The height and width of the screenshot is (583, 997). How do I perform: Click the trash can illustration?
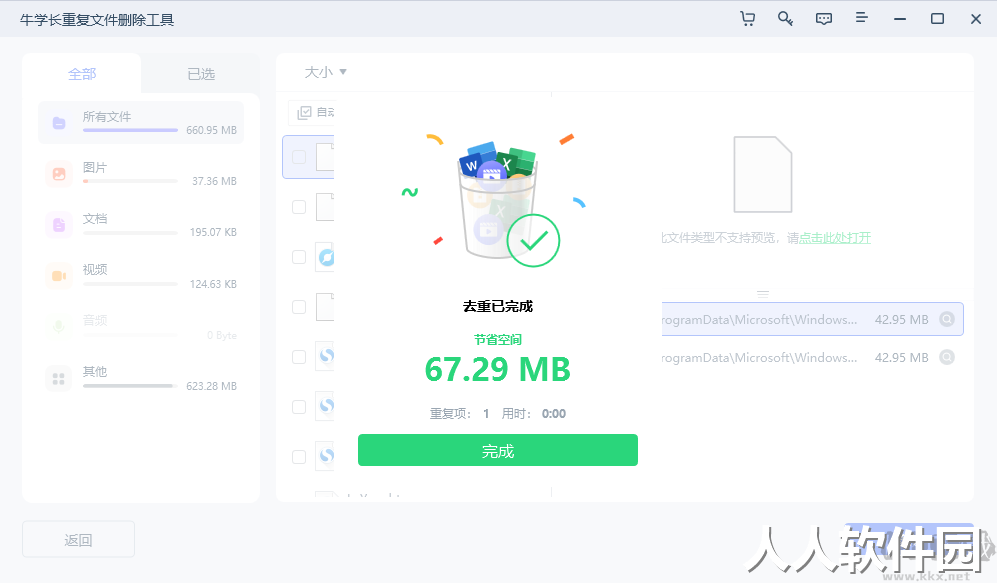coord(498,200)
